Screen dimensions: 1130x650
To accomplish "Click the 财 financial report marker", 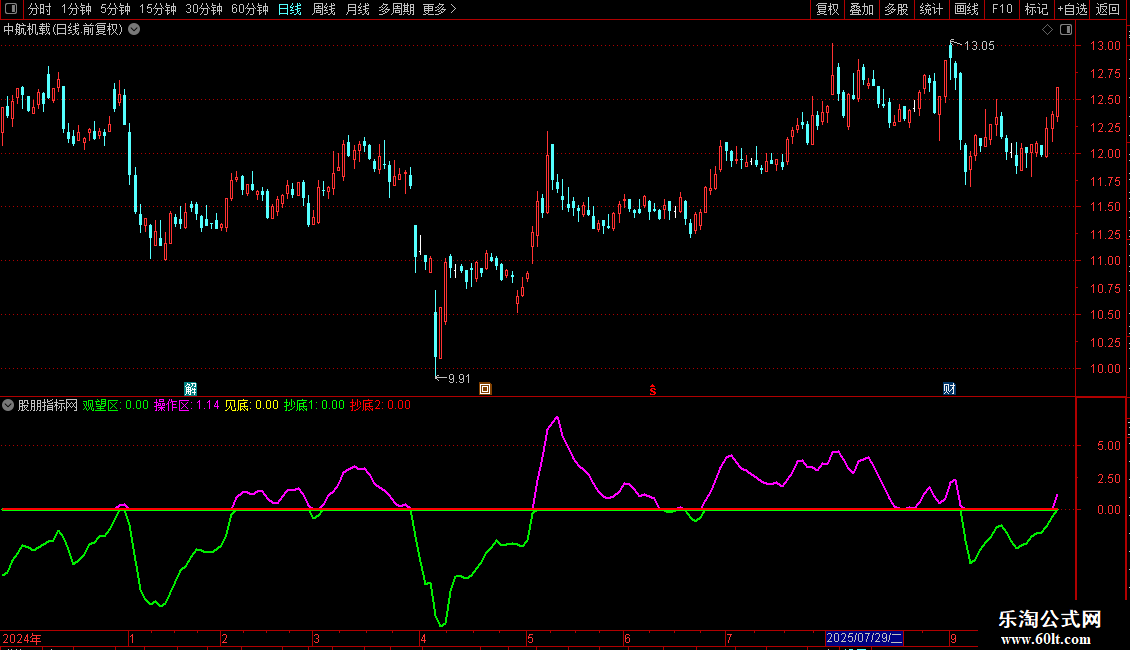I will [x=948, y=388].
